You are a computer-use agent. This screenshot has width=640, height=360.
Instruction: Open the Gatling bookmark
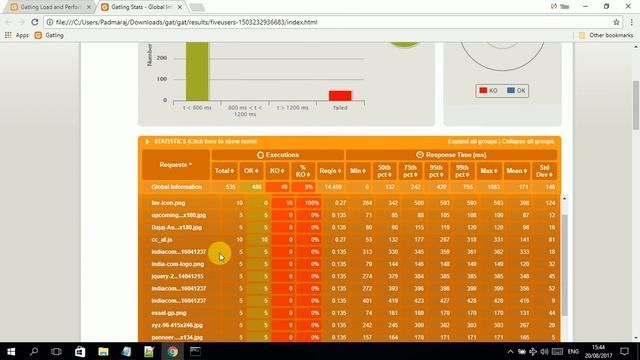49,36
